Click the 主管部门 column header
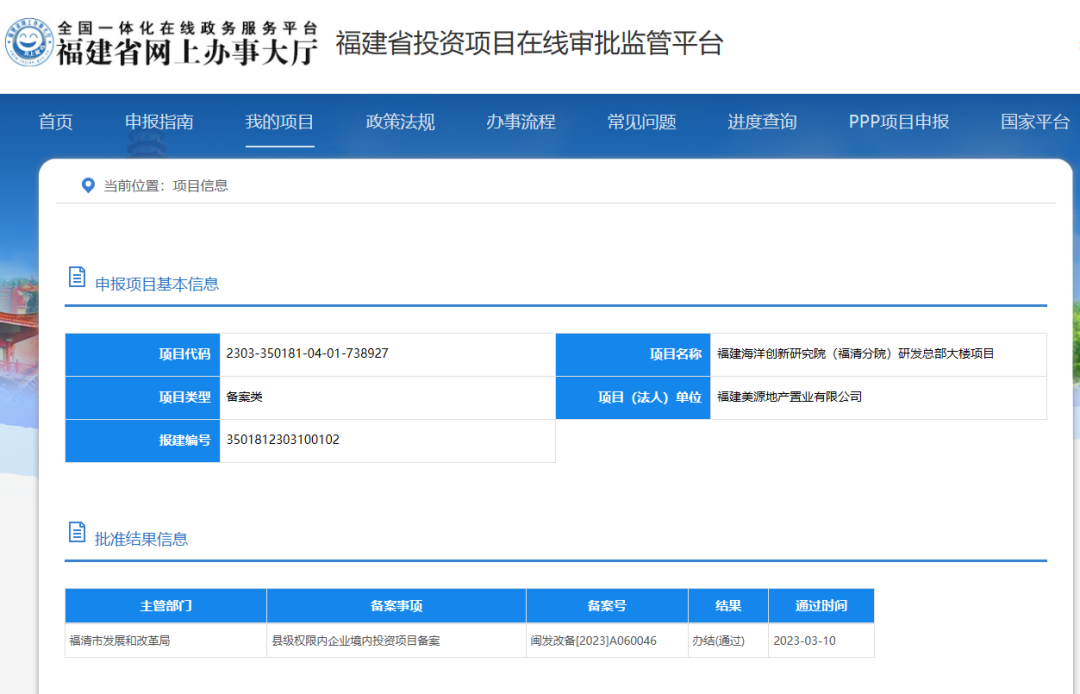 coord(166,606)
